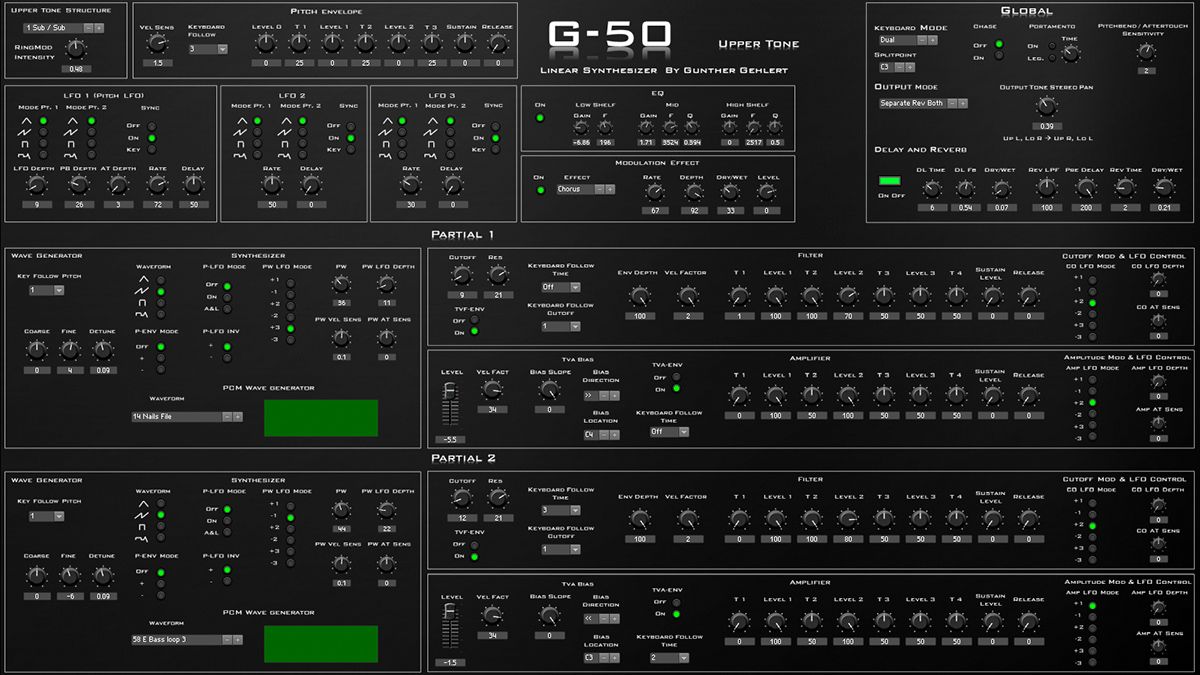Open the Modulation Effect dropdown showing Chorus
Screen dimensions: 1200x675
click(574, 189)
